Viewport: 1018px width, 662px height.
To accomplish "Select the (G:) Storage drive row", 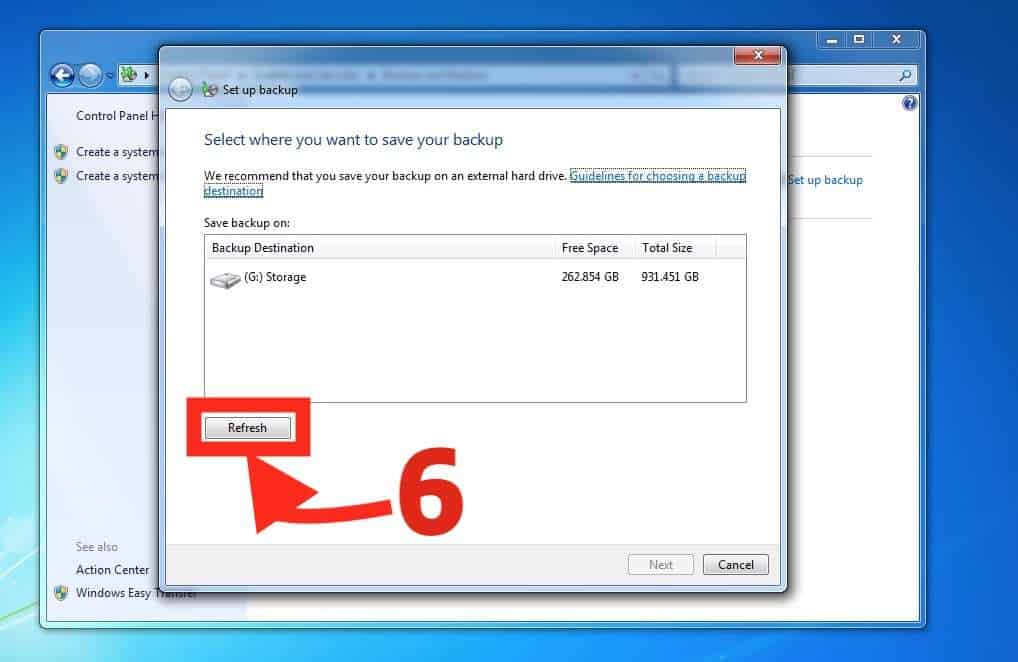I will (x=475, y=277).
